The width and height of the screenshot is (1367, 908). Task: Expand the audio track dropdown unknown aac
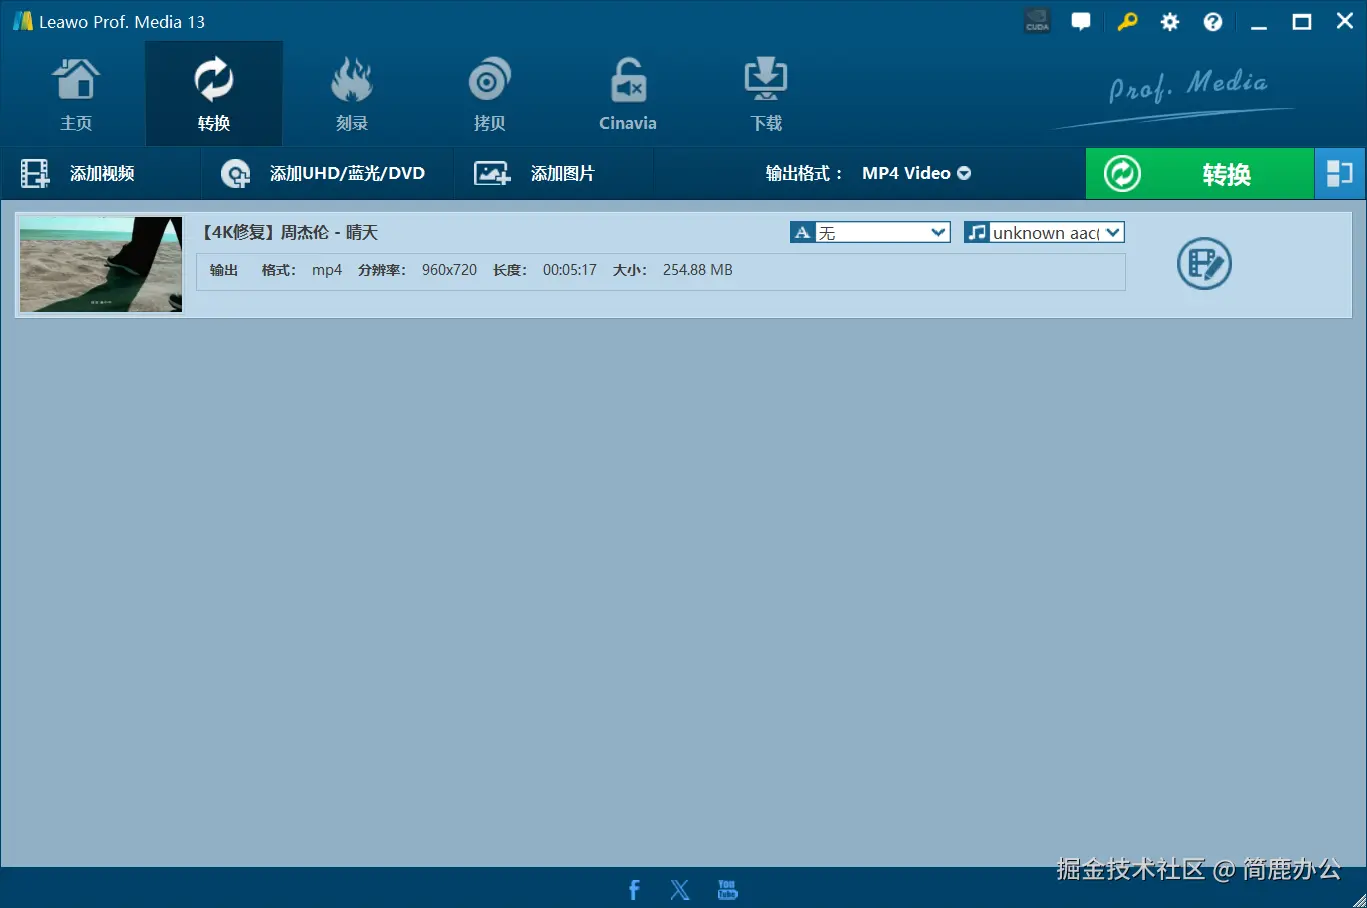[x=1044, y=233]
